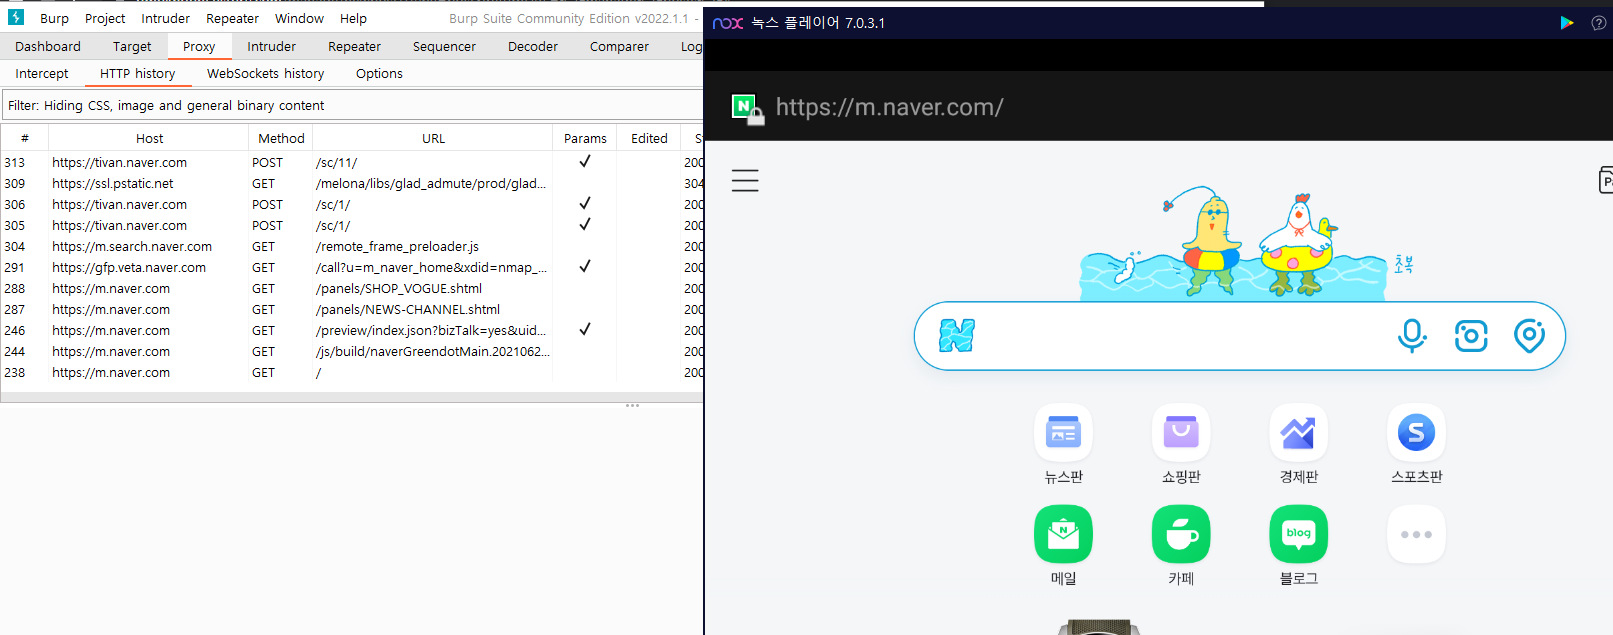Click the history table horizontal scrollbar
1613x635 pixels.
[x=352, y=397]
